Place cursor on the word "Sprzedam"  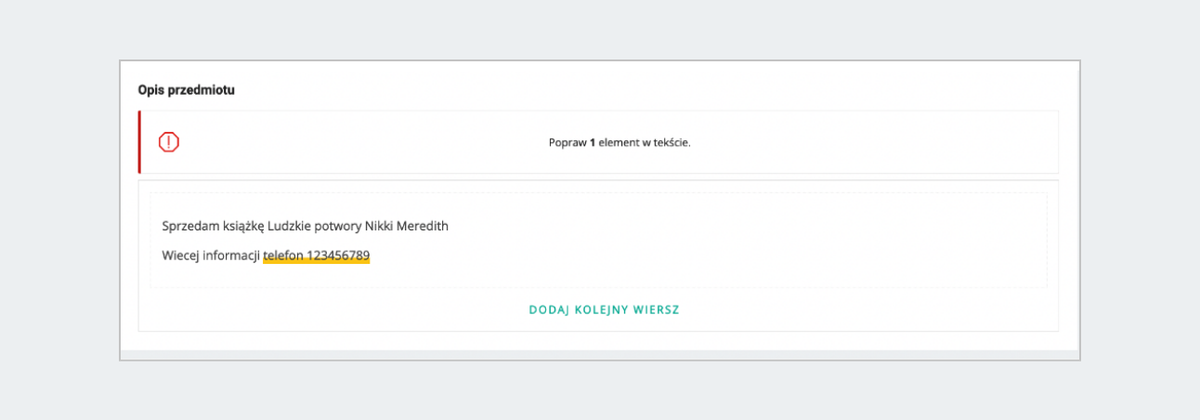187,226
